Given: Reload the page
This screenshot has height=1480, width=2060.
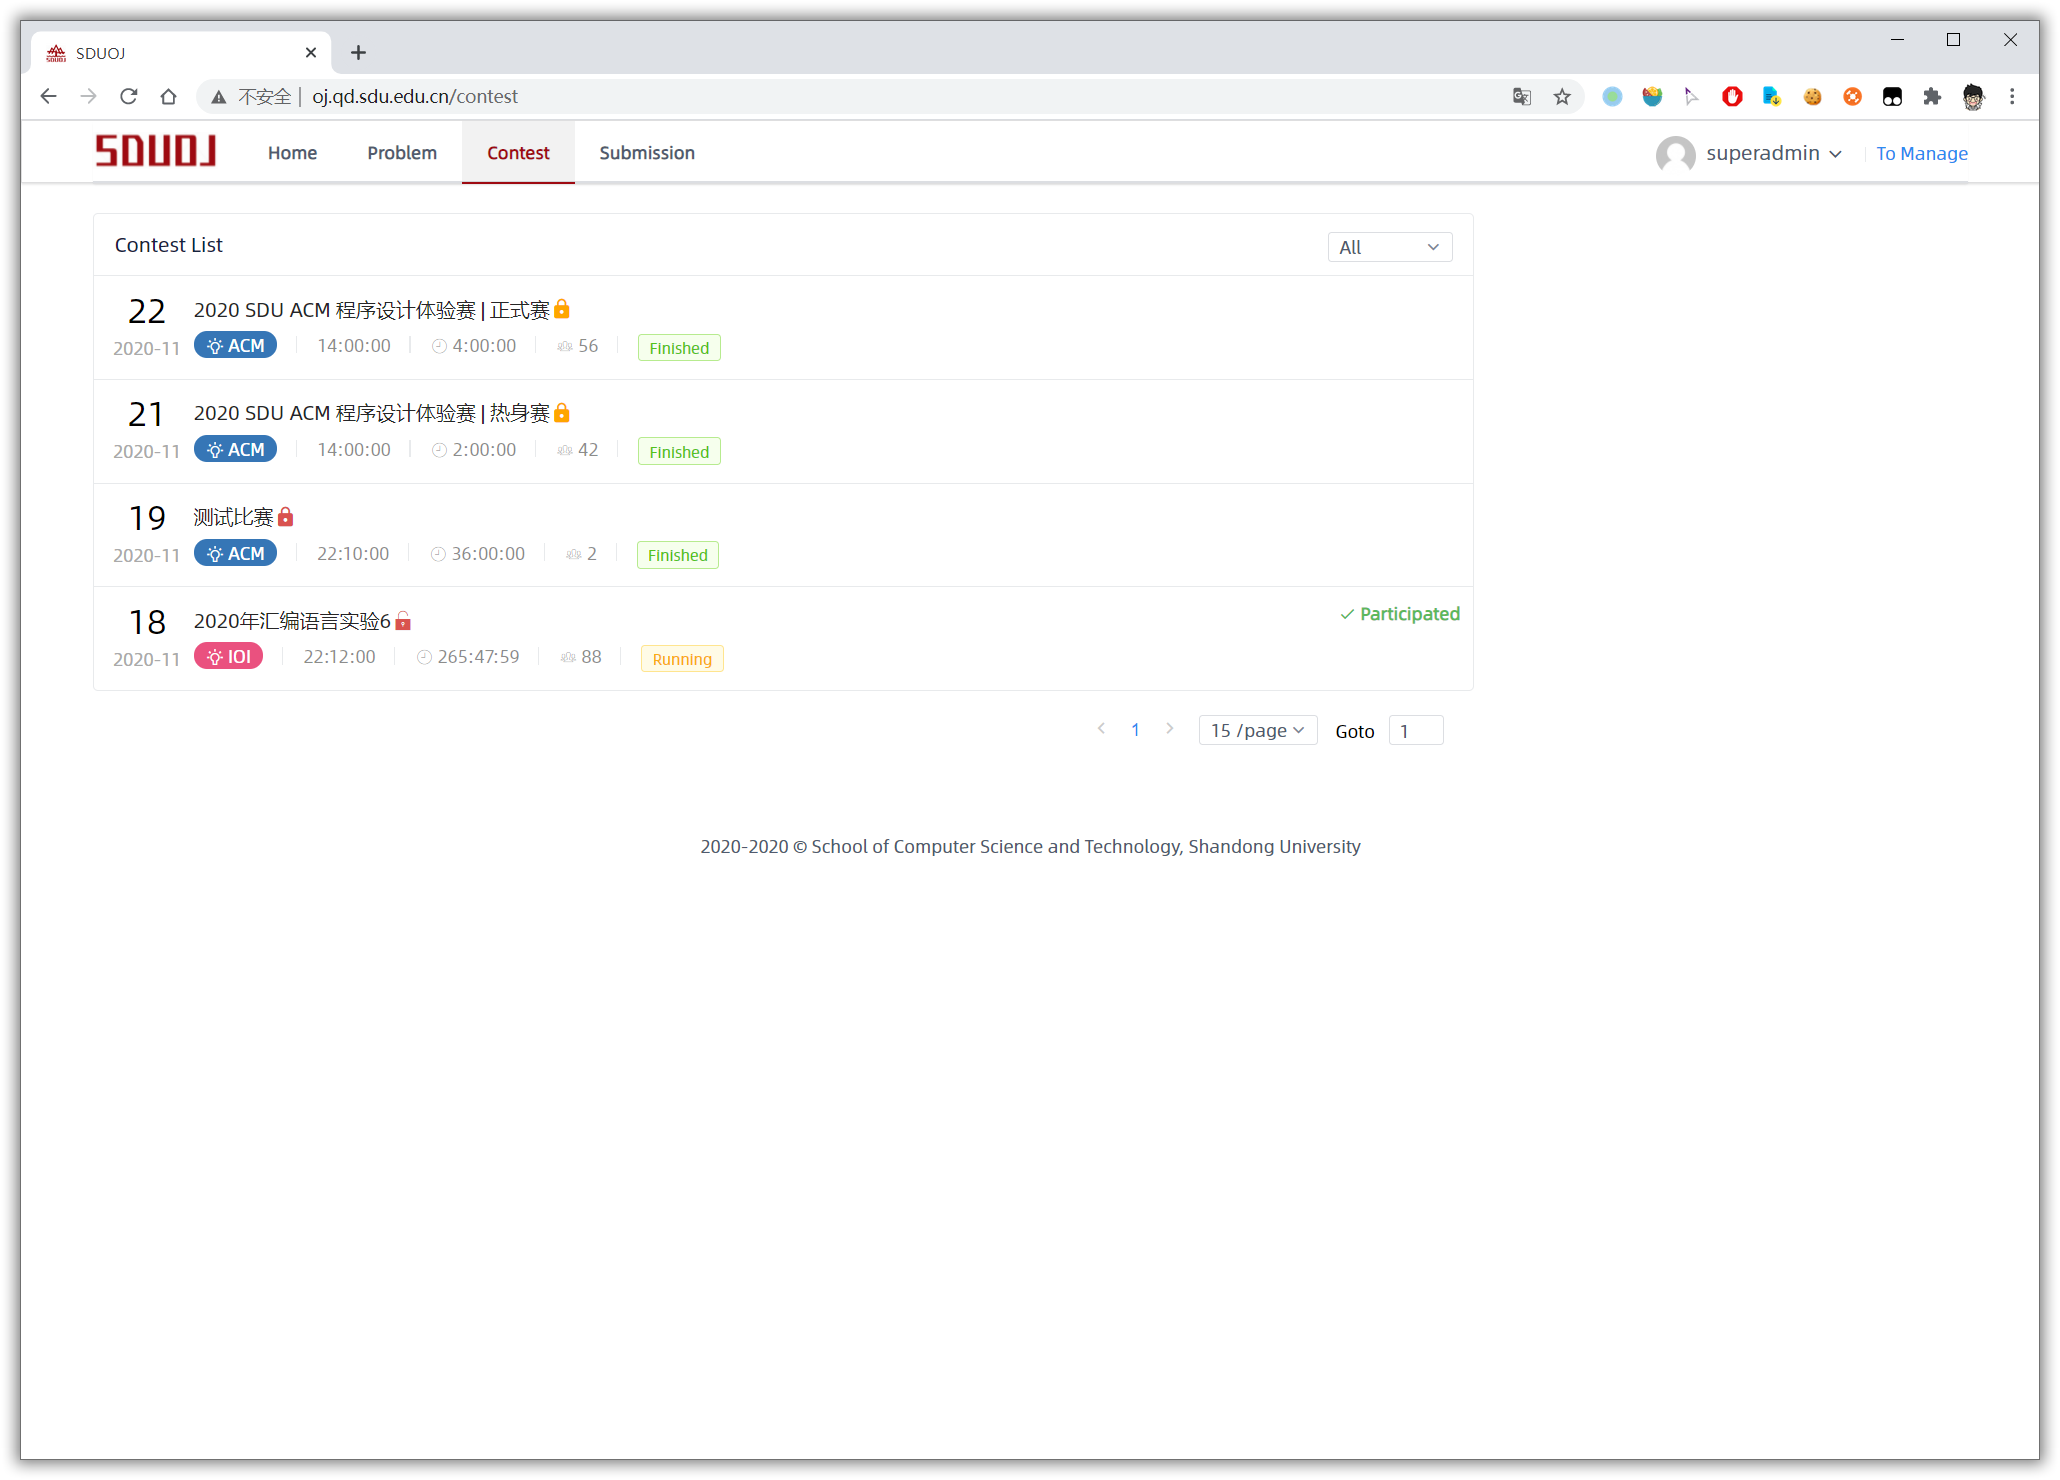Looking at the screenshot, I should tap(128, 97).
